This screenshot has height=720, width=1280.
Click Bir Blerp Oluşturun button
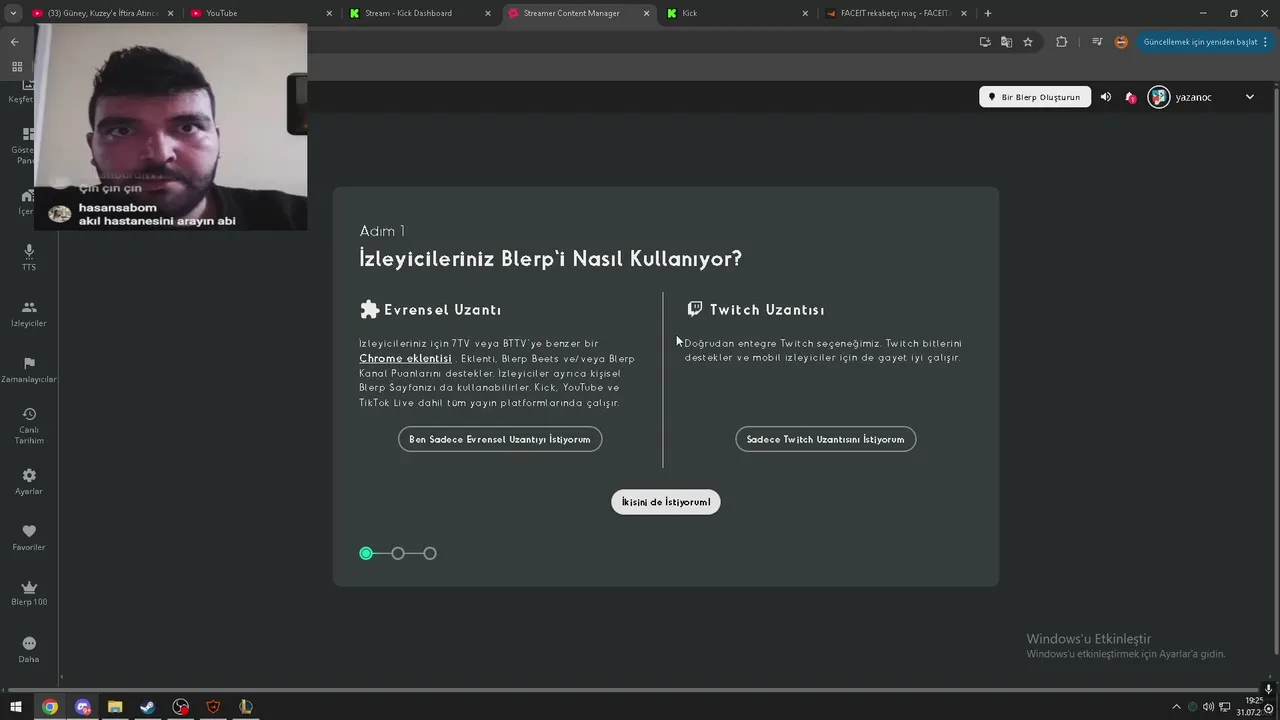point(1034,97)
